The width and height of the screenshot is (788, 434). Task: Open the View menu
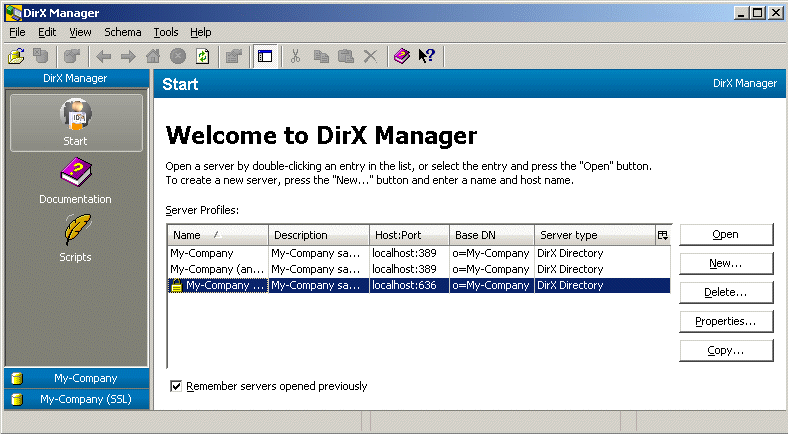point(80,32)
